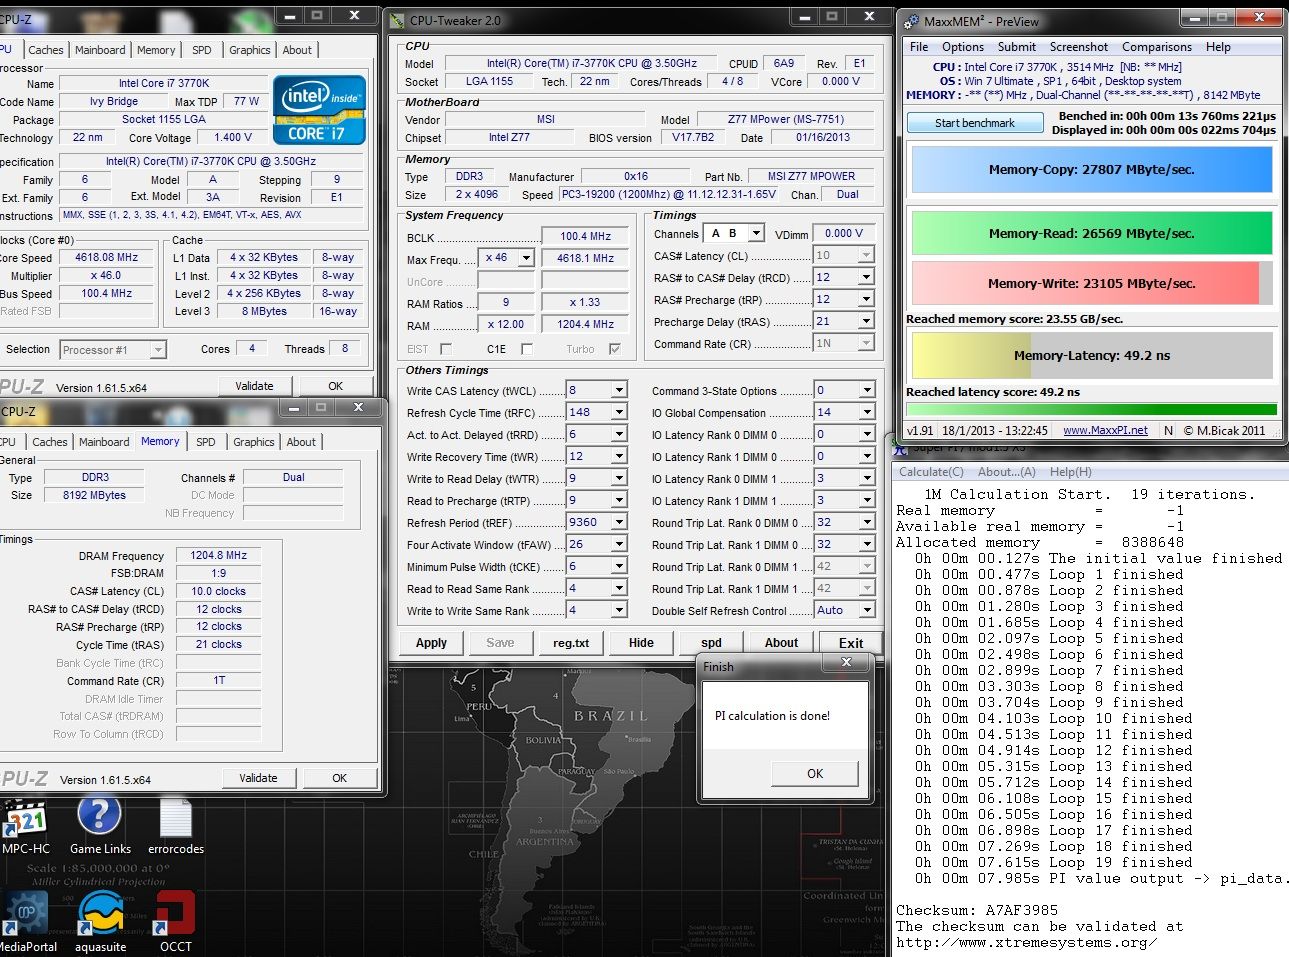Open the Channels A B dropdown

pos(756,233)
